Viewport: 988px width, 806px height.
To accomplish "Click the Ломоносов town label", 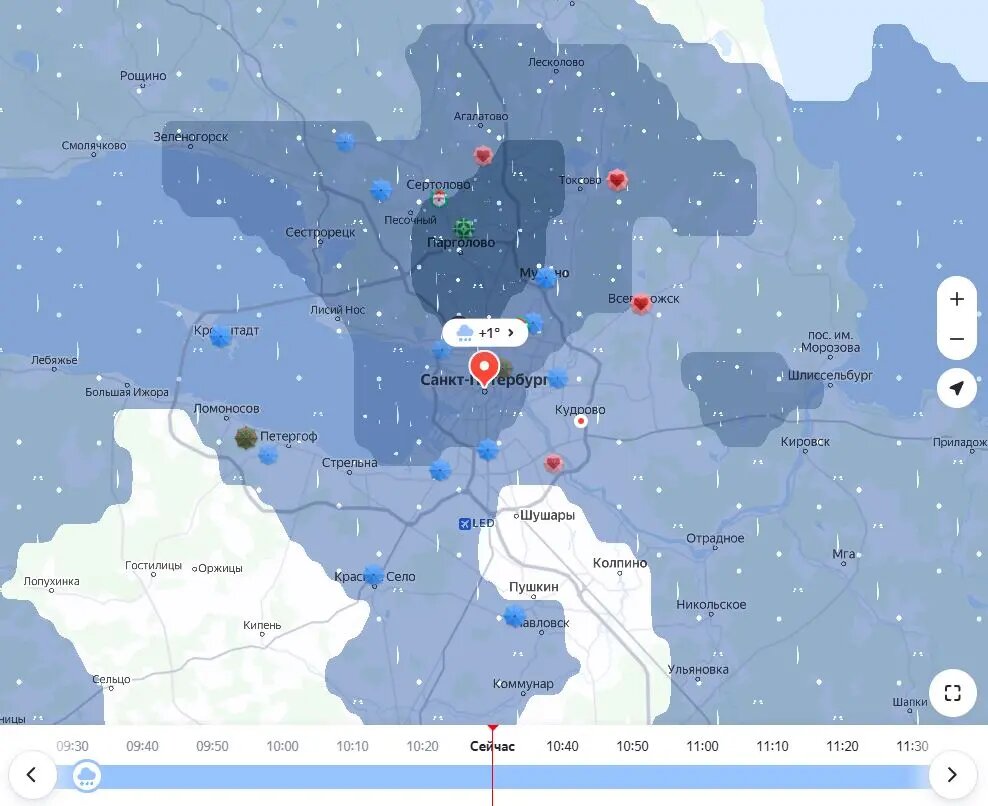I will 226,408.
